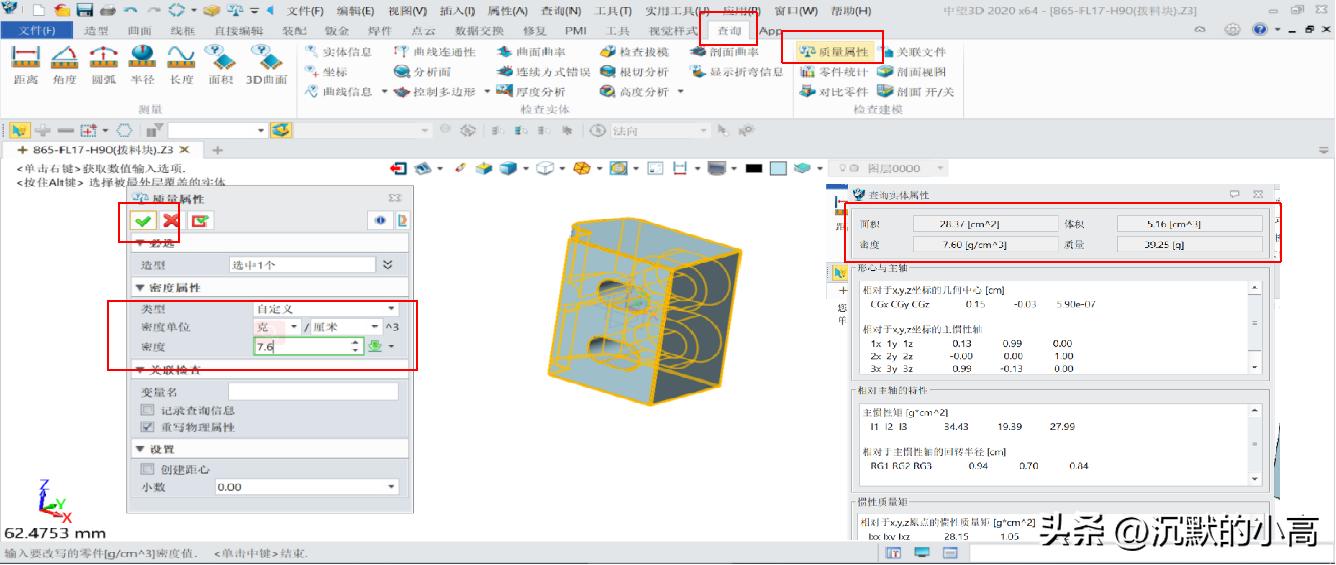Open the 克 mass unit dropdown
1336x565 pixels.
pos(277,327)
